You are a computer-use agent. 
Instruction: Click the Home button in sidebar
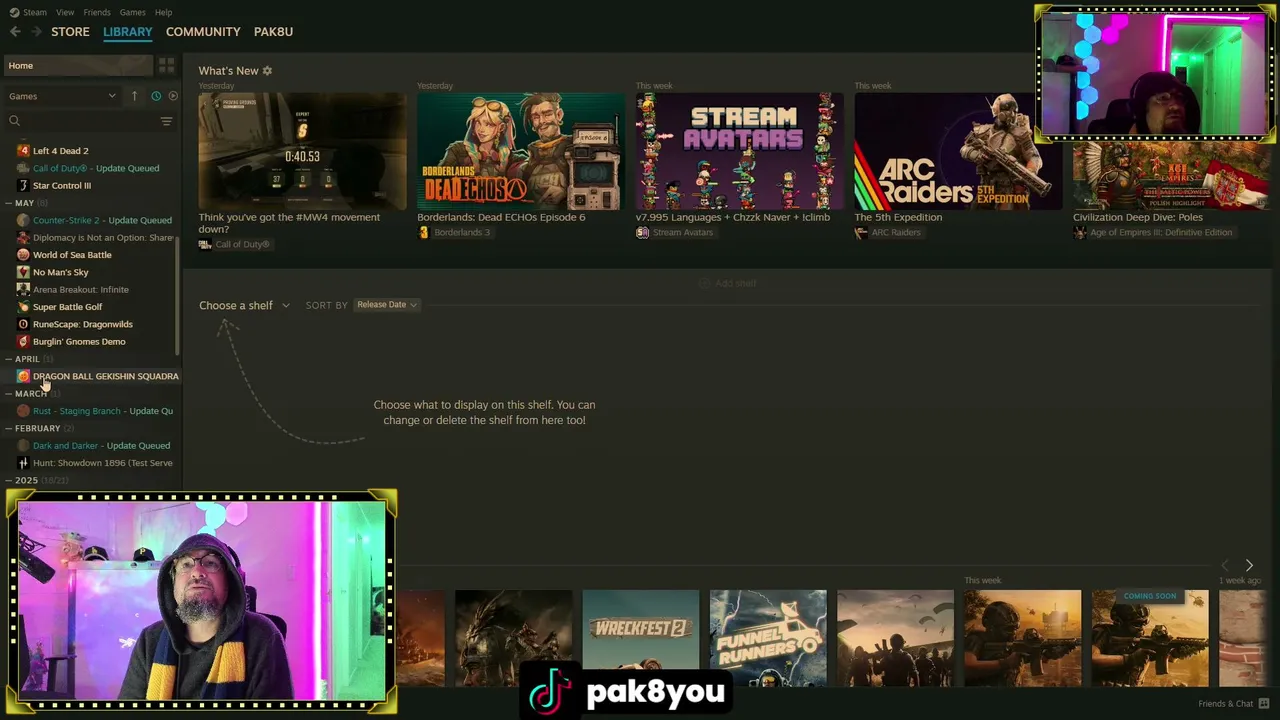click(x=76, y=65)
